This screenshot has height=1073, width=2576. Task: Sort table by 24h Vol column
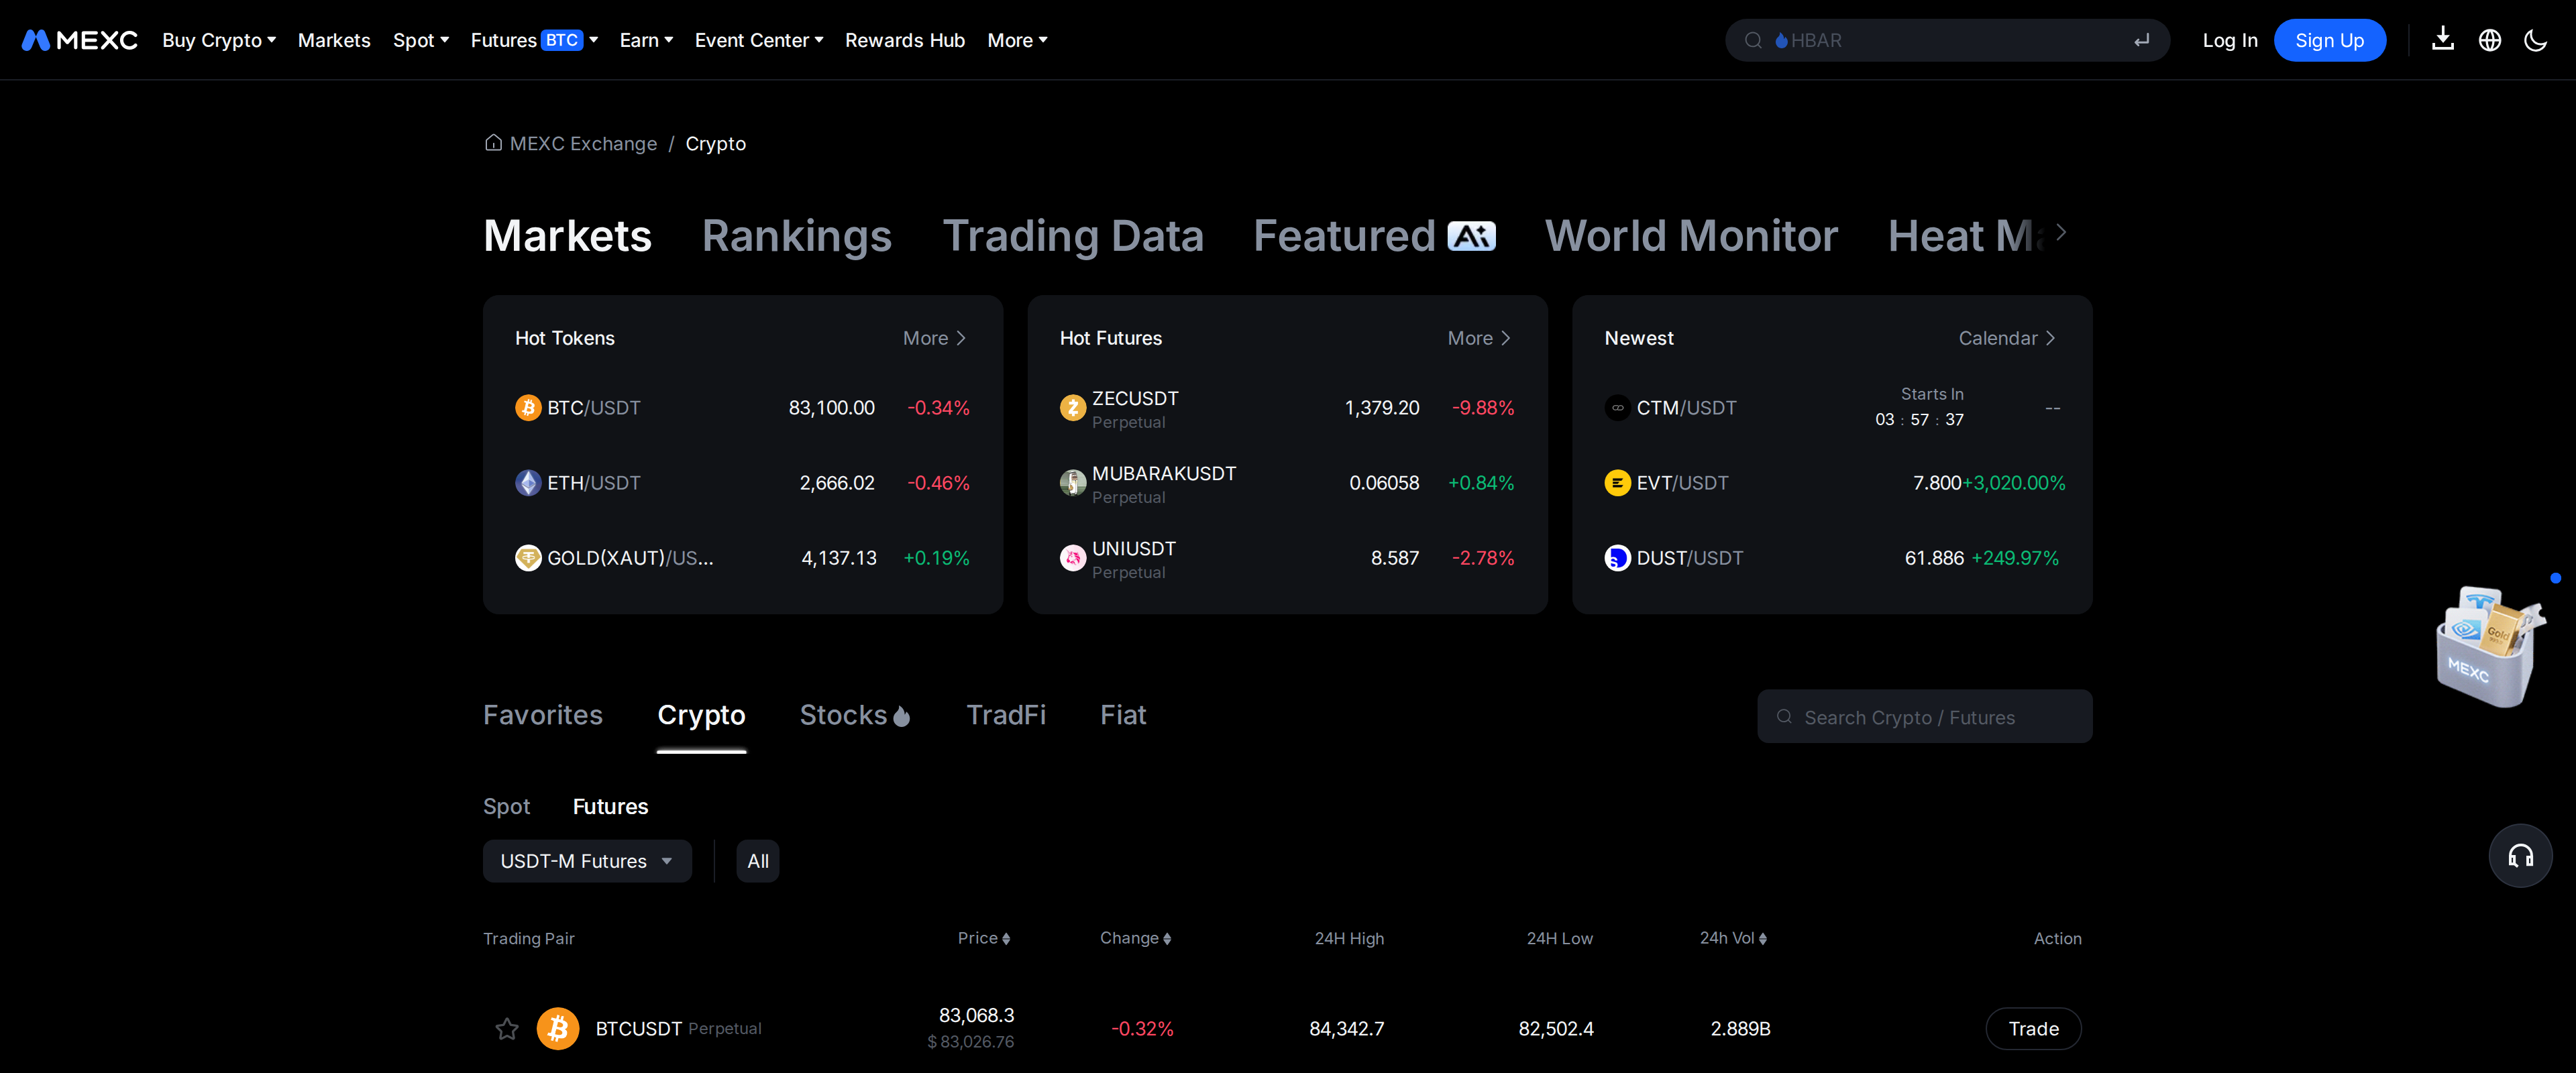tap(1733, 938)
